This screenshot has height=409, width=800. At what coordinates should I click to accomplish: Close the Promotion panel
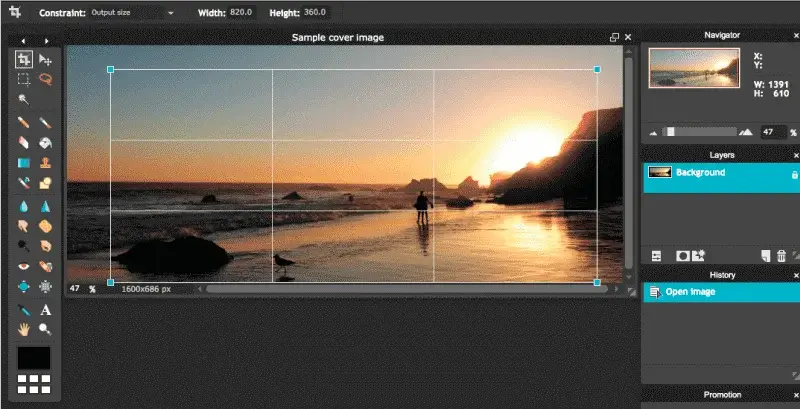(796, 395)
